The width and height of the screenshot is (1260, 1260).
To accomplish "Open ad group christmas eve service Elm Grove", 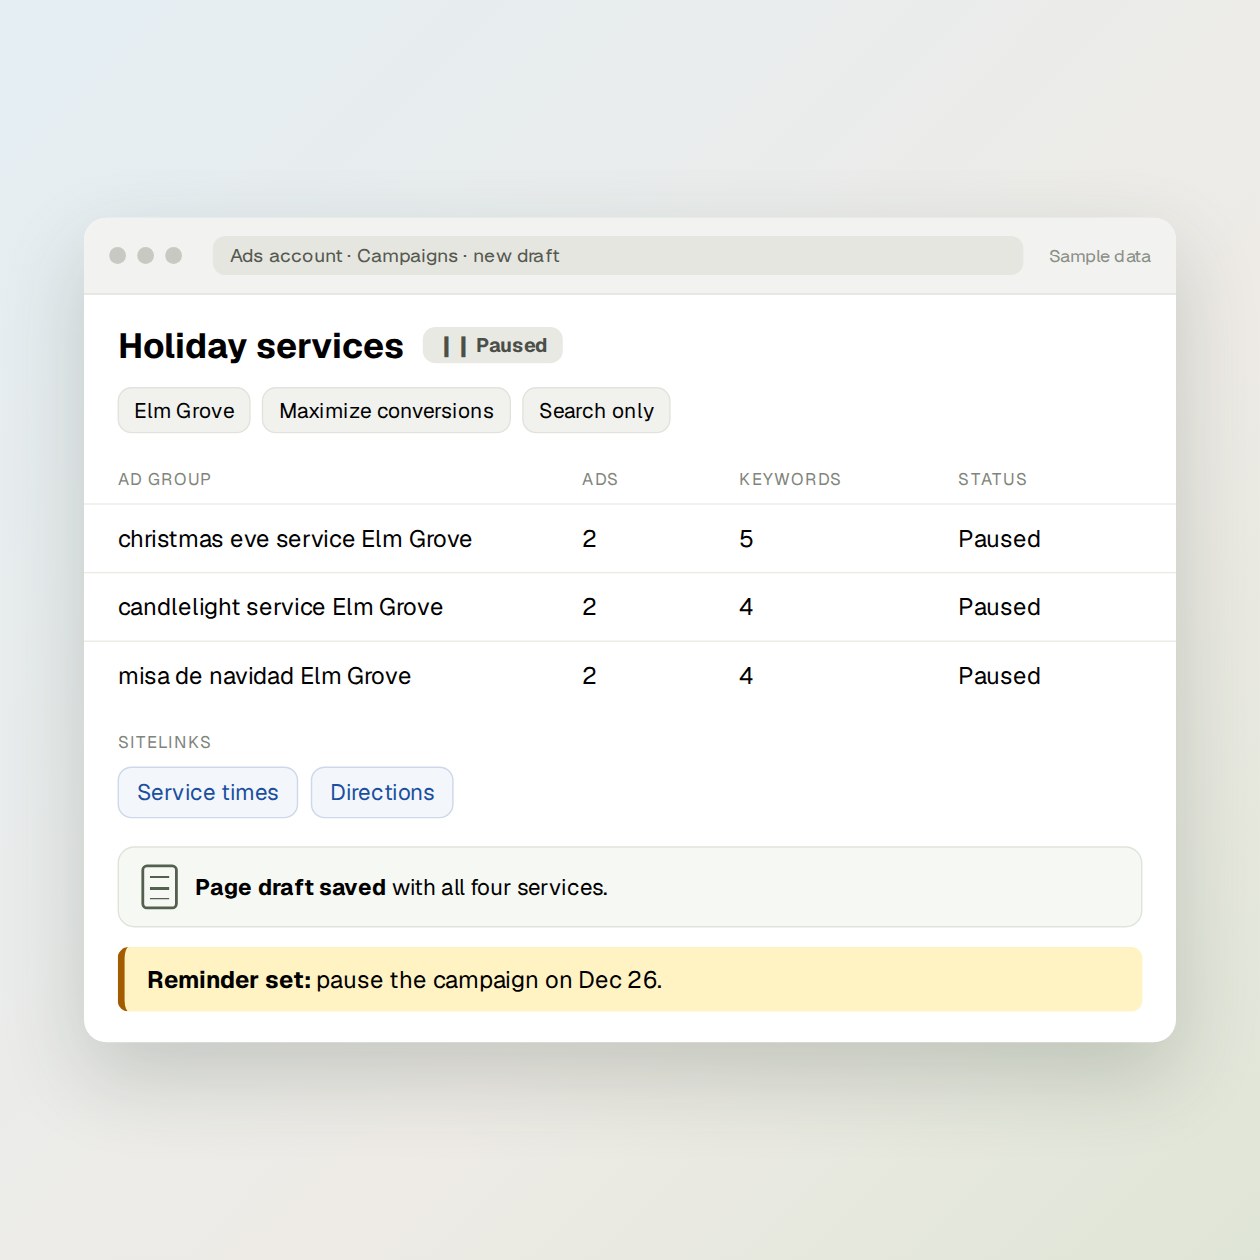I will click(x=295, y=539).
